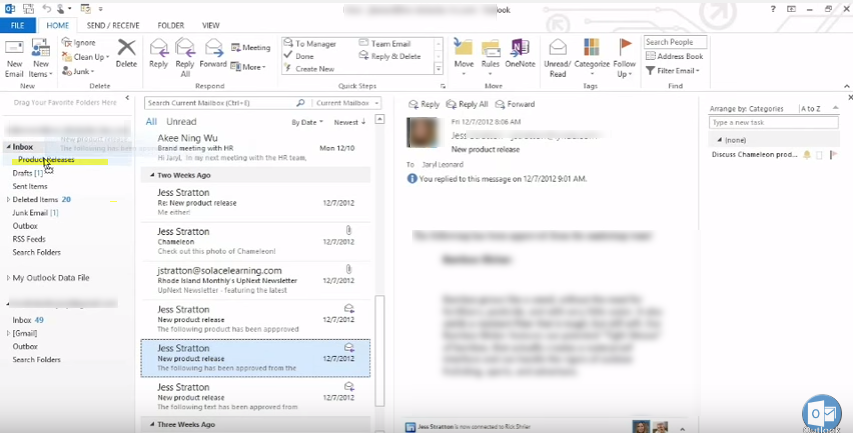Open the Categorize color menu
Viewport: 853px width, 433px height.
pyautogui.click(x=592, y=57)
